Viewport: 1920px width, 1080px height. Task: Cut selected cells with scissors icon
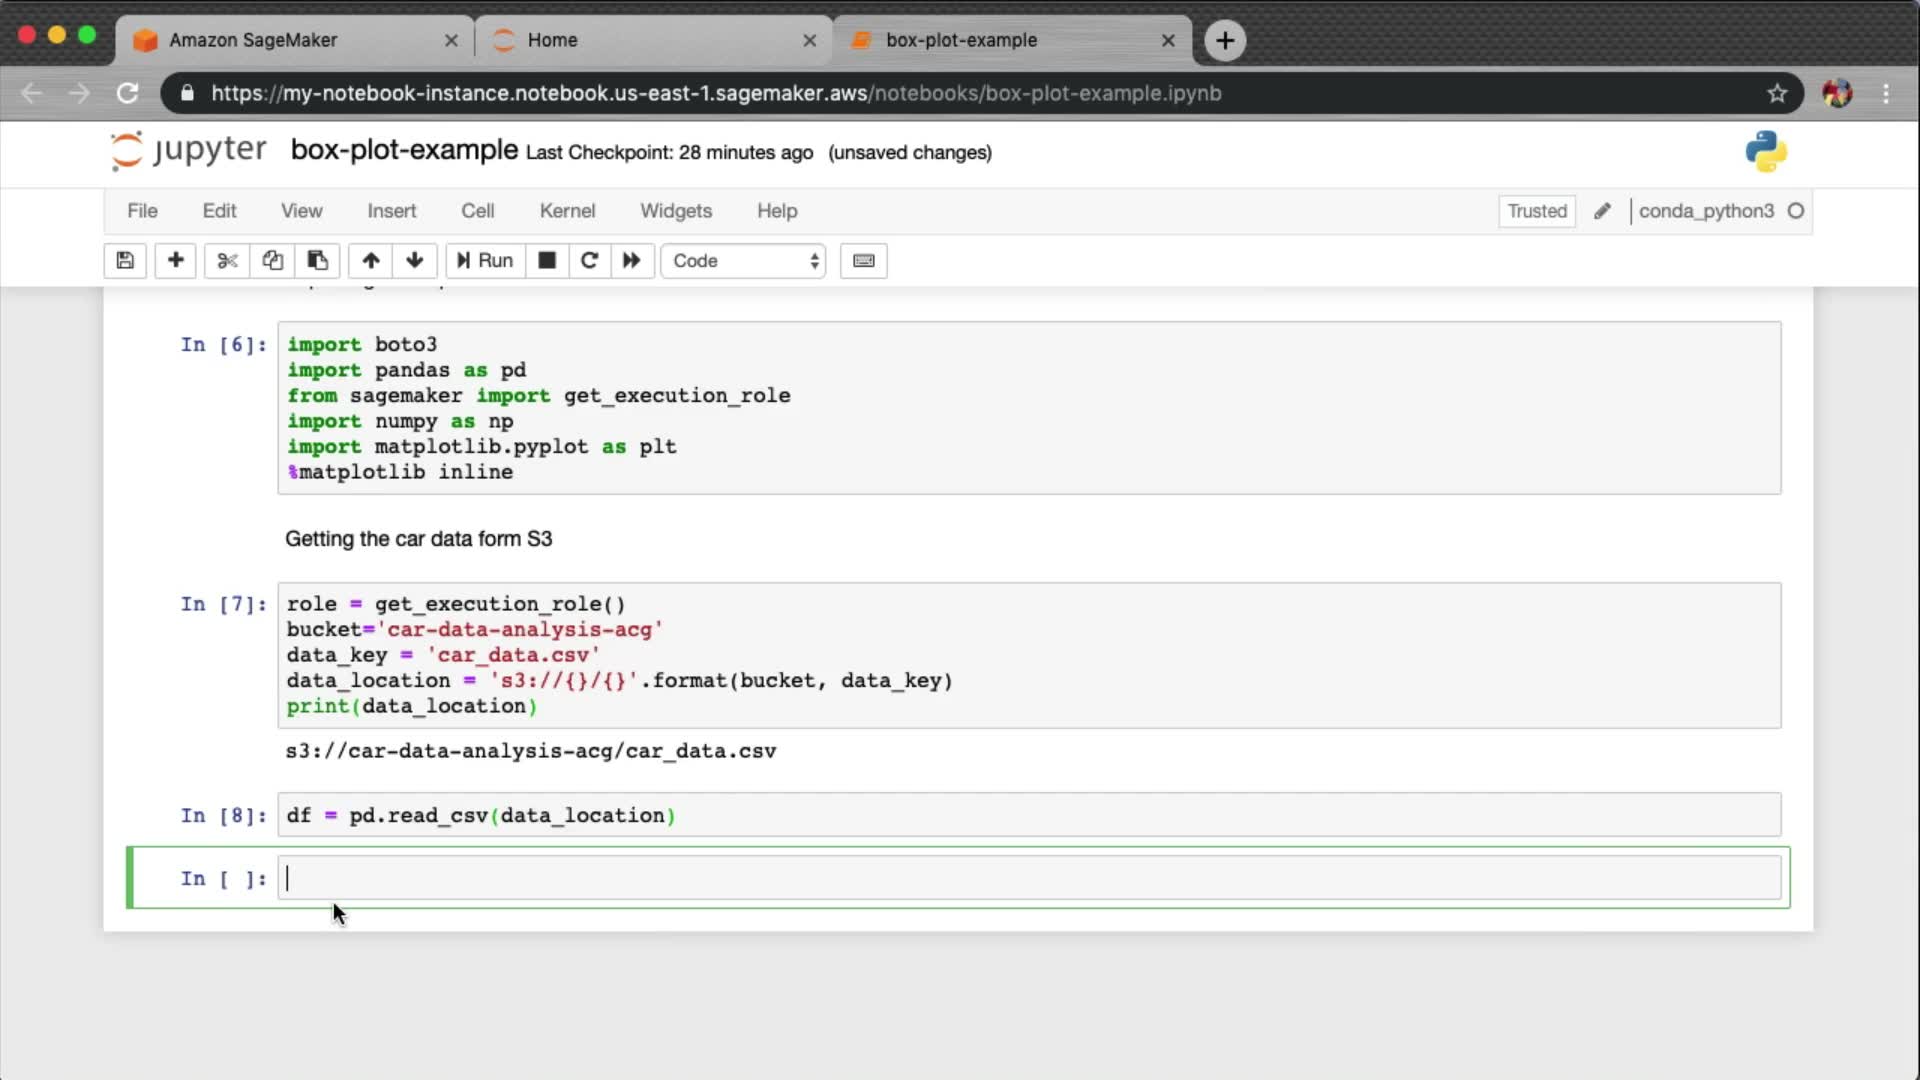tap(227, 261)
